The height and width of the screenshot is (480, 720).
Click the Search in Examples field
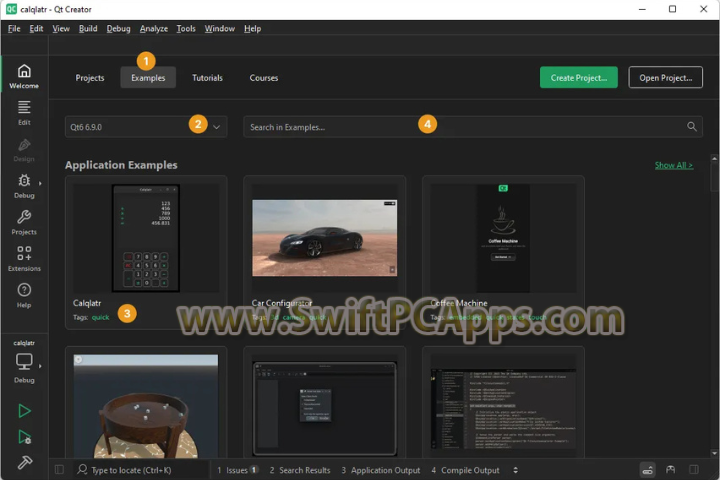(x=472, y=127)
